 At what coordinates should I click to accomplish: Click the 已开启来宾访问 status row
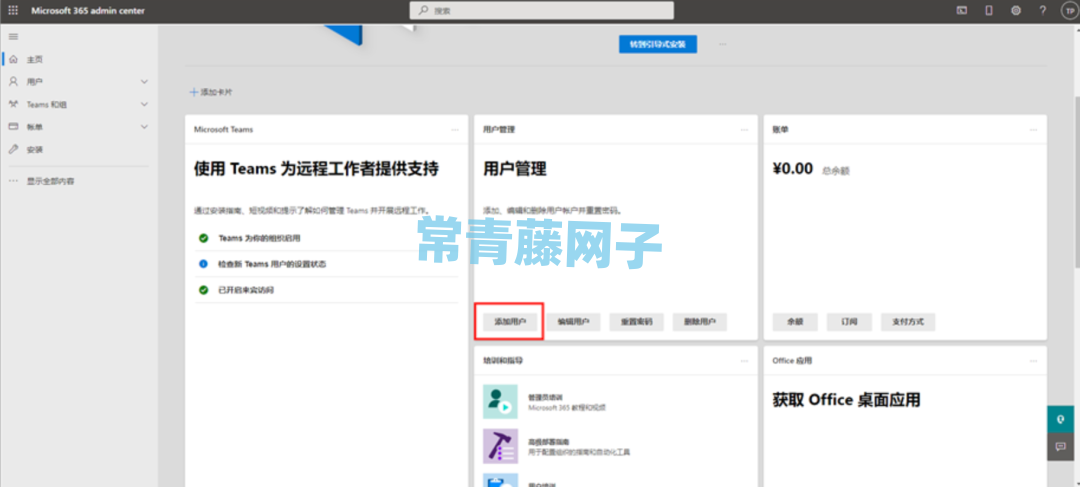(326, 290)
